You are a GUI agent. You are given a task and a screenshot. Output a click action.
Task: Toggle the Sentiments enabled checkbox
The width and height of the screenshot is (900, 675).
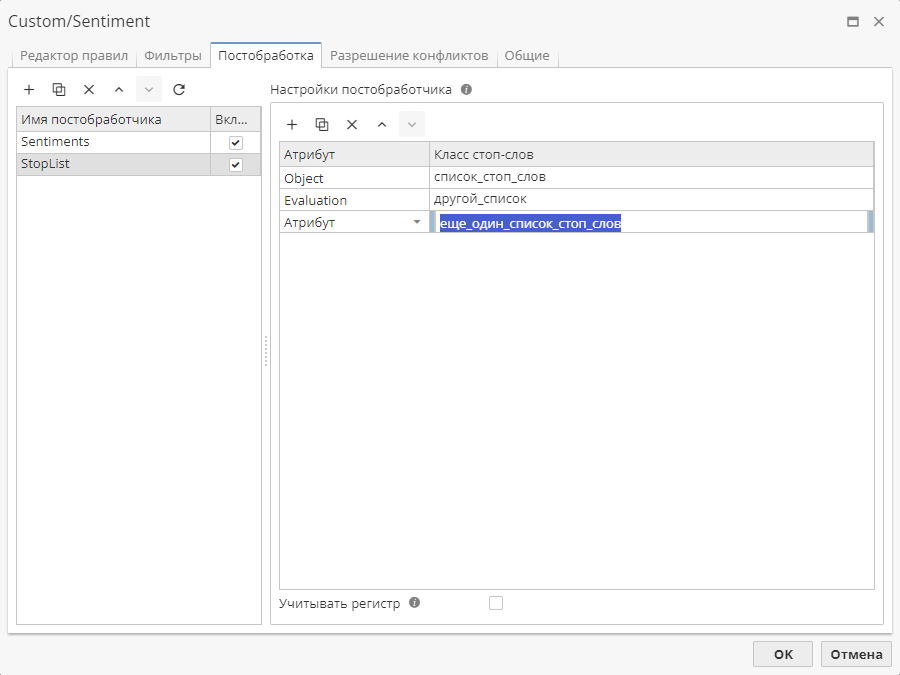(x=235, y=142)
